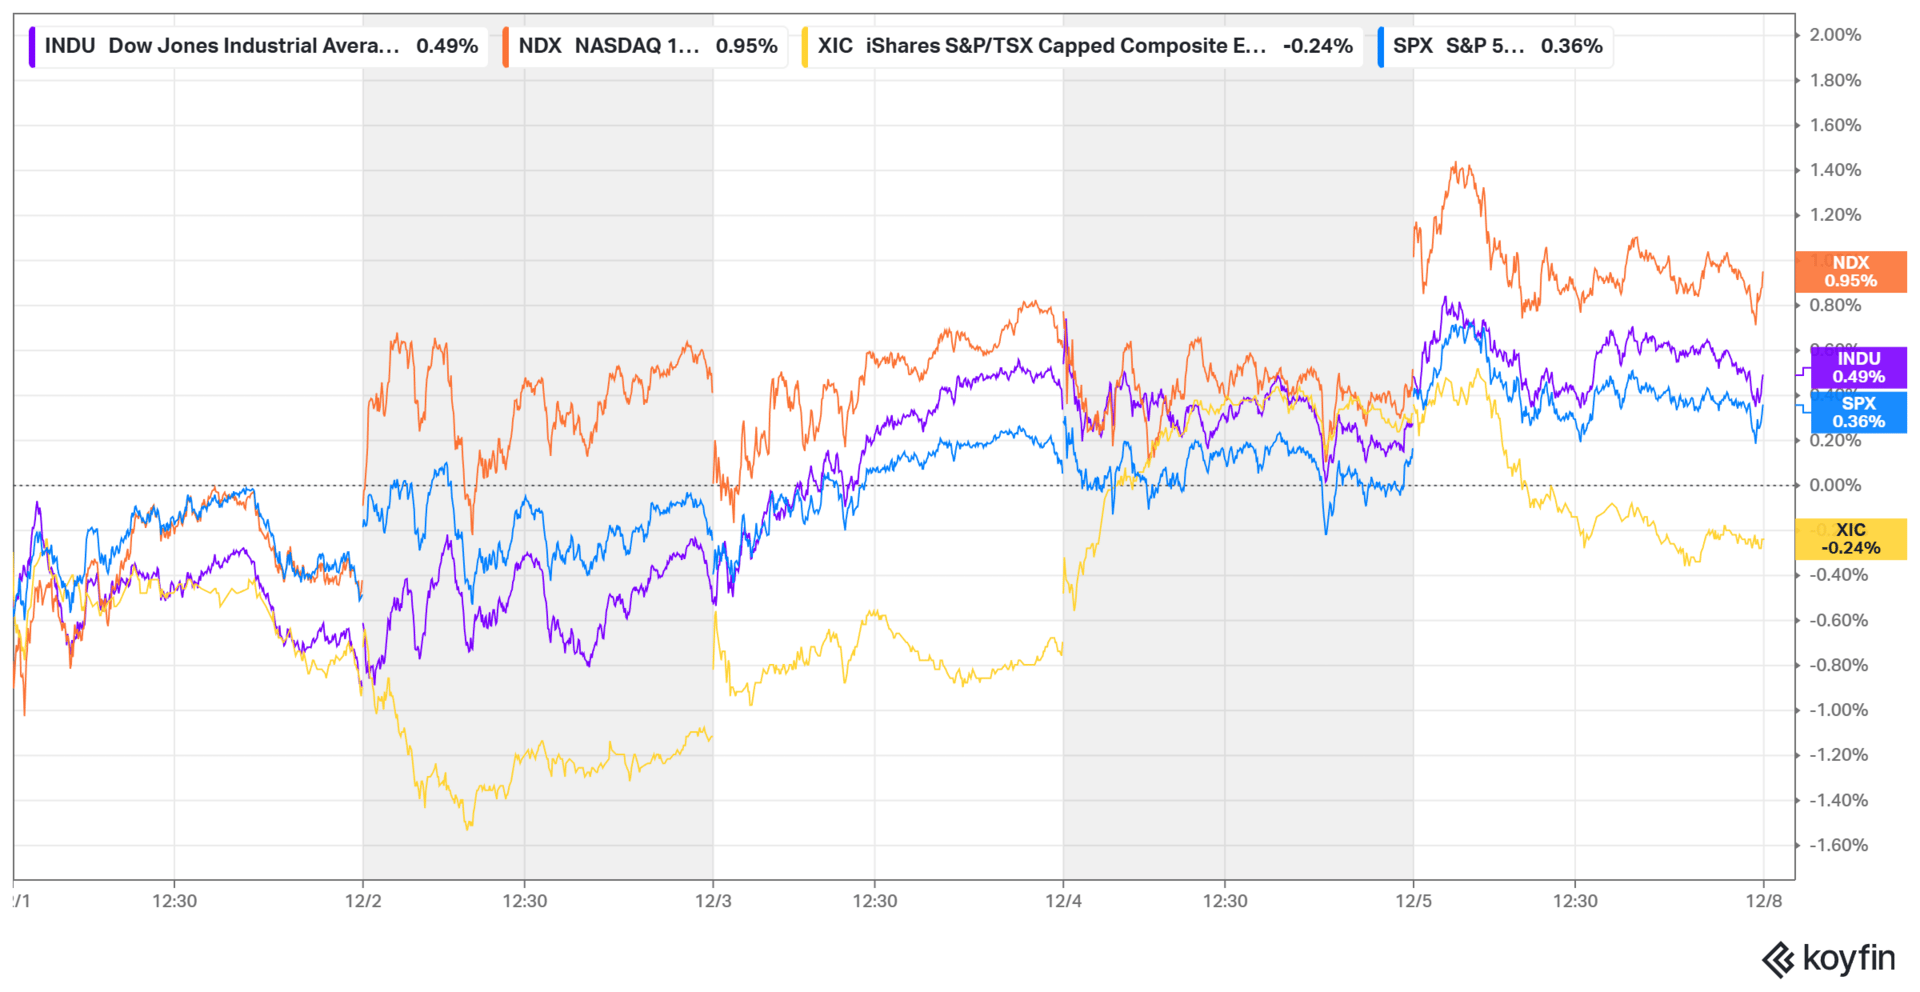Screen dimensions: 1920x992
Task: Click the 1.80% y-axis label
Action: click(x=1835, y=80)
